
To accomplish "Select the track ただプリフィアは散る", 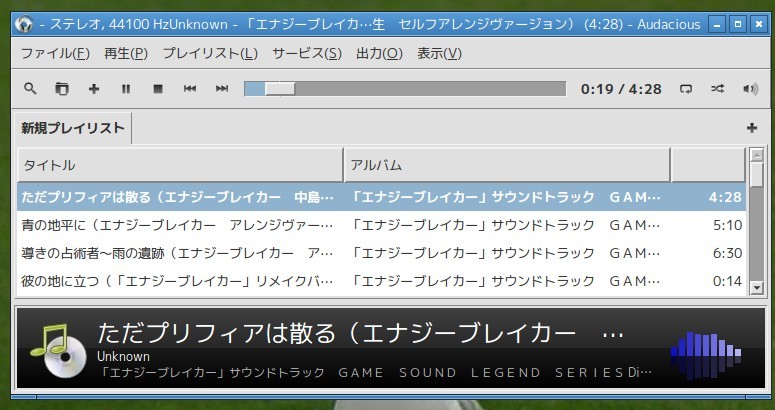I will tap(178, 198).
